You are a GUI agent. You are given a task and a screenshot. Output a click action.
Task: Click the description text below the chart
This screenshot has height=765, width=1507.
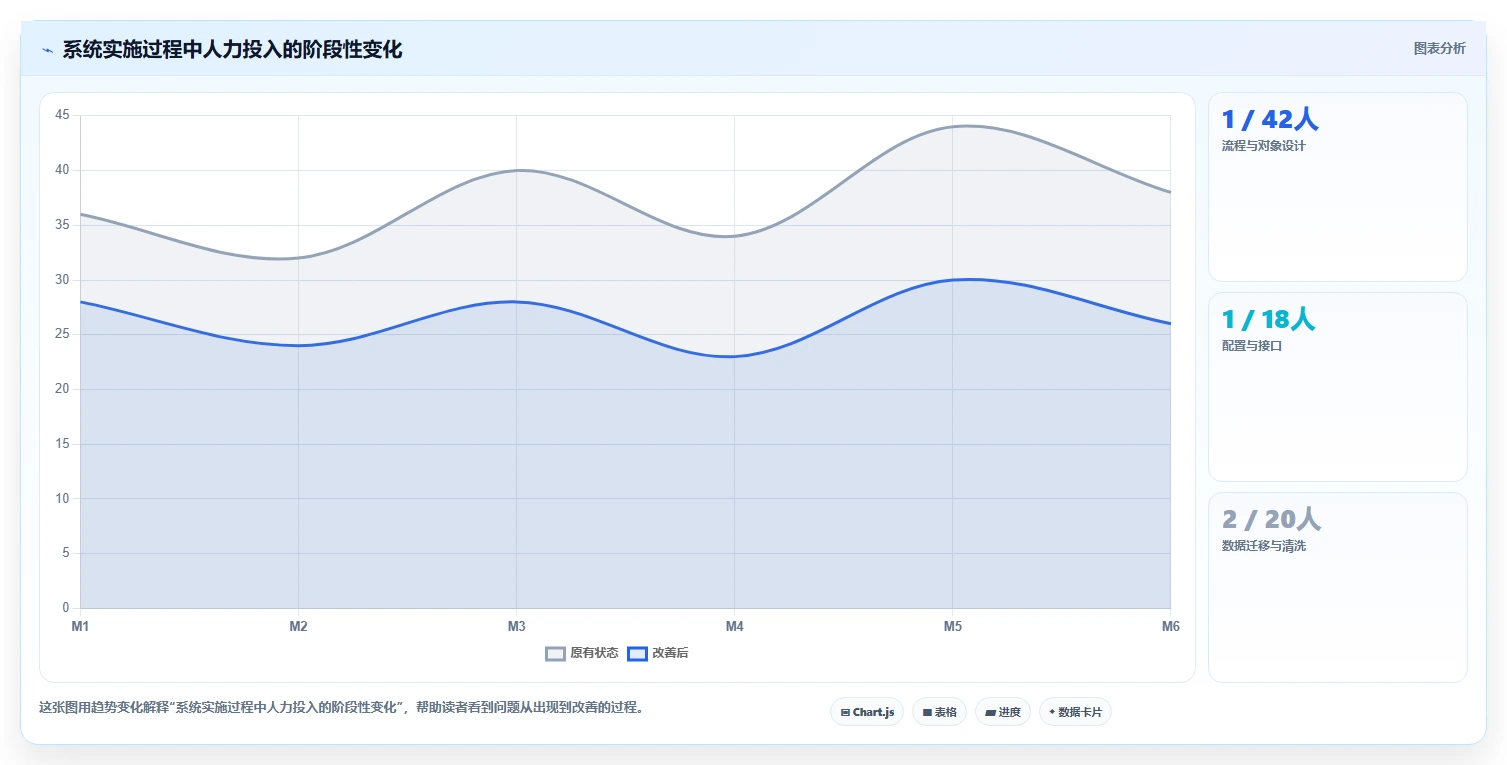tap(342, 708)
